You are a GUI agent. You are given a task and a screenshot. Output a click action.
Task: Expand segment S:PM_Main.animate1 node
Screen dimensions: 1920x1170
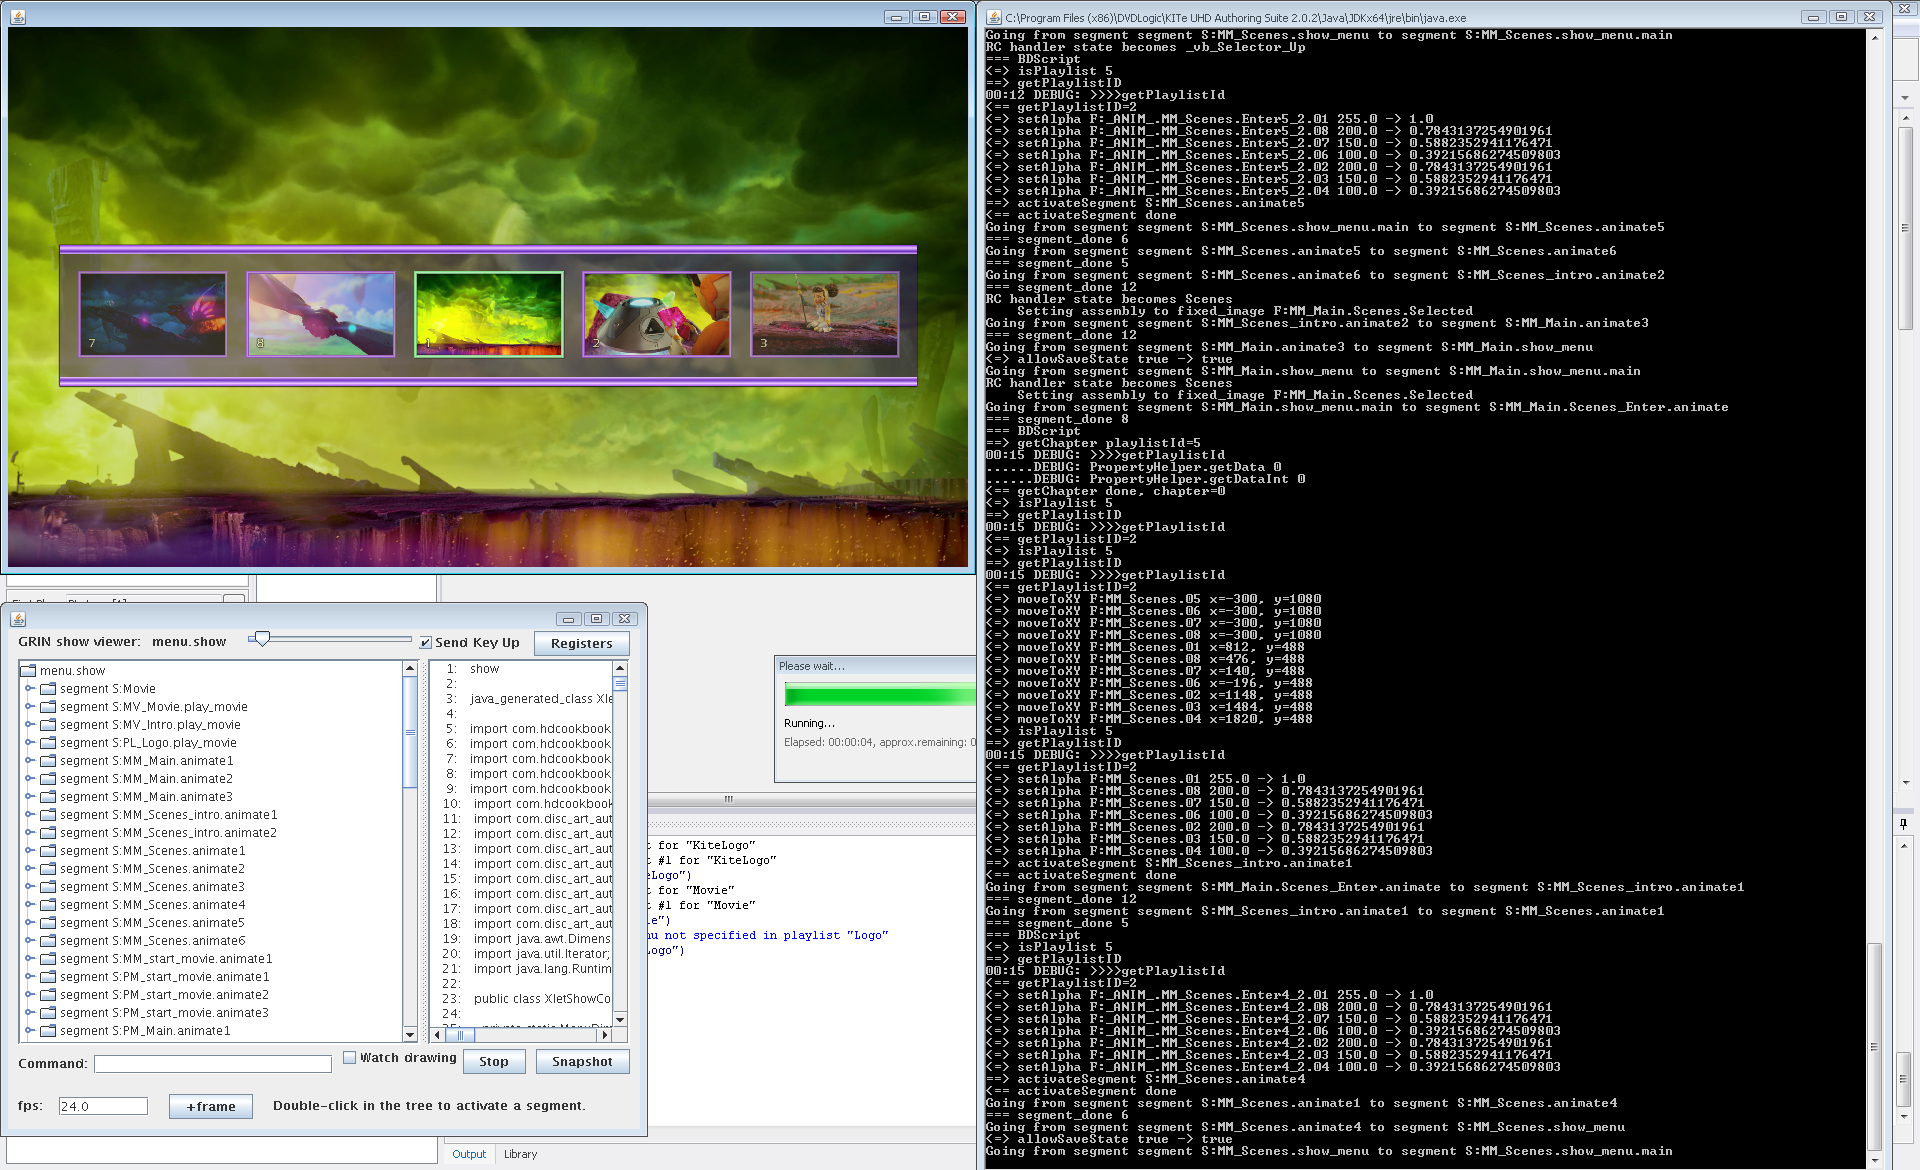point(30,1031)
